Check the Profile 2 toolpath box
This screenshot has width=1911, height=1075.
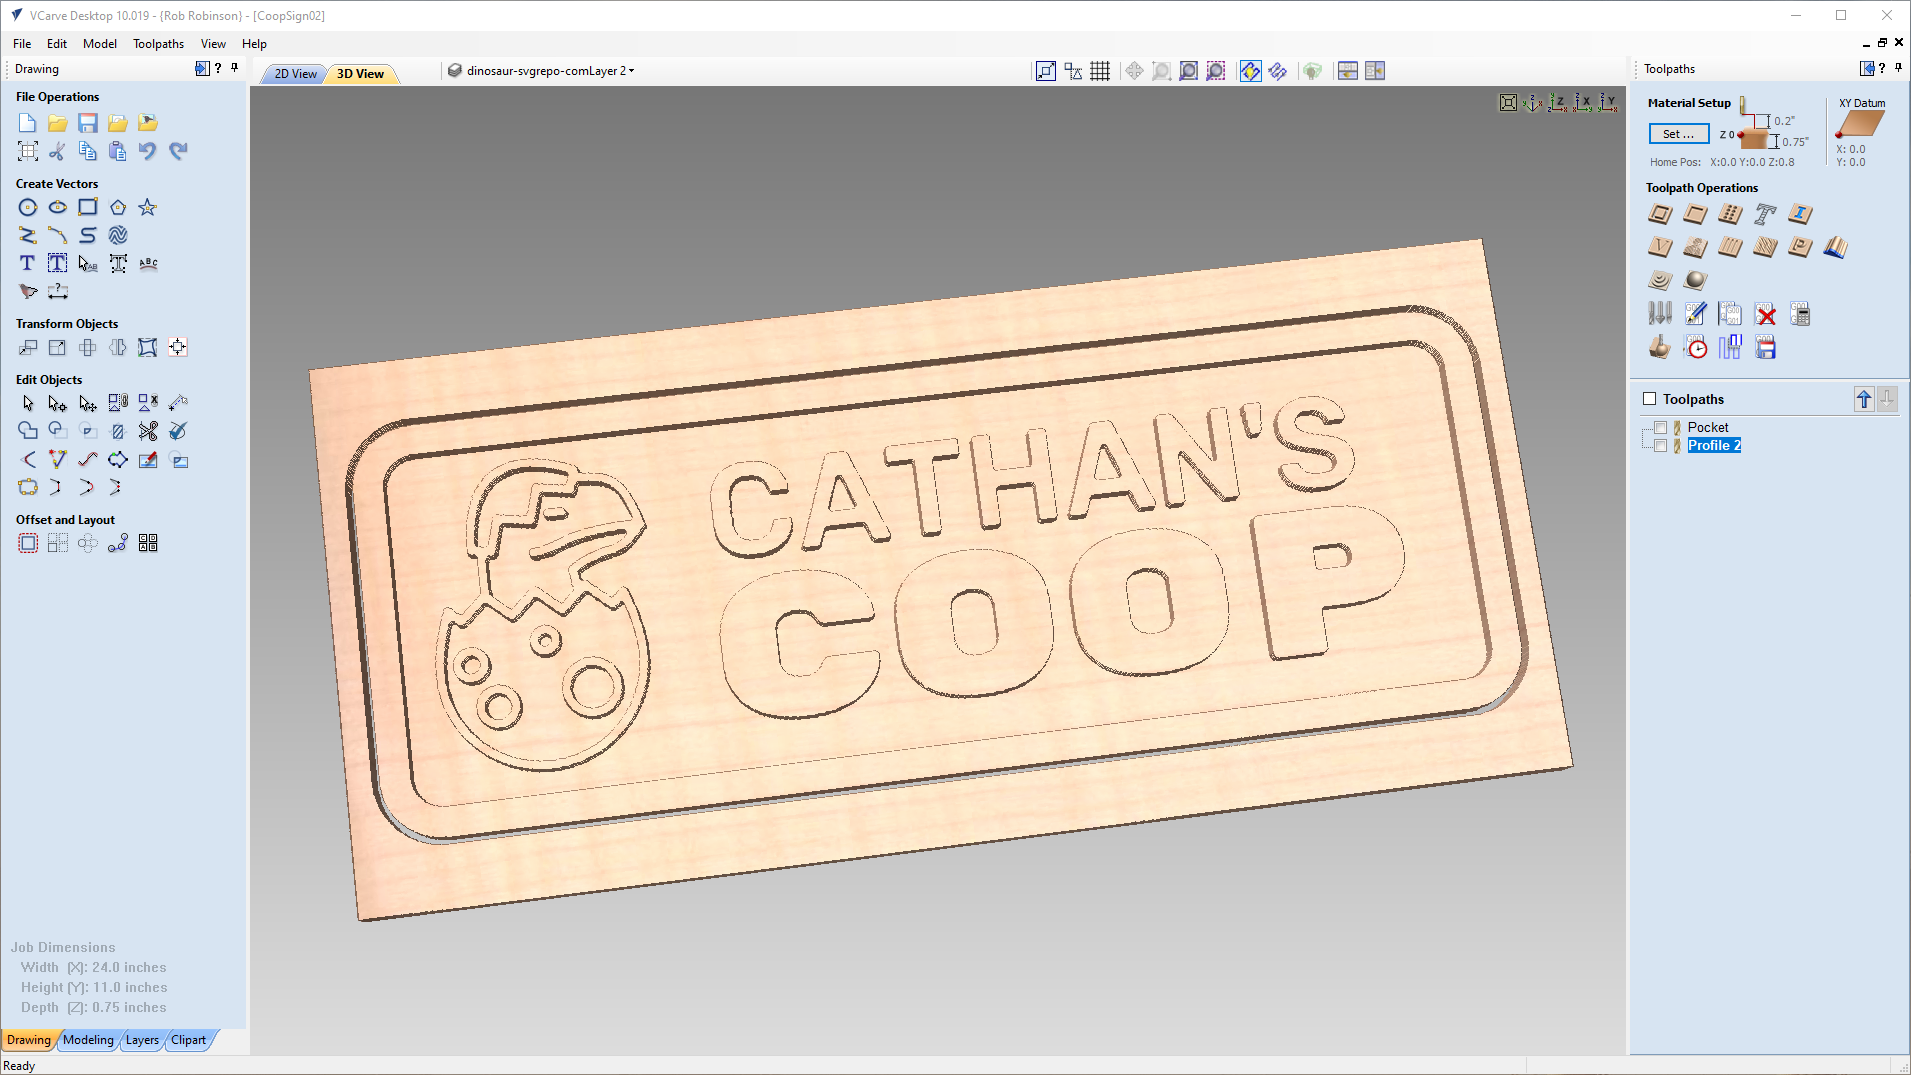coord(1661,446)
